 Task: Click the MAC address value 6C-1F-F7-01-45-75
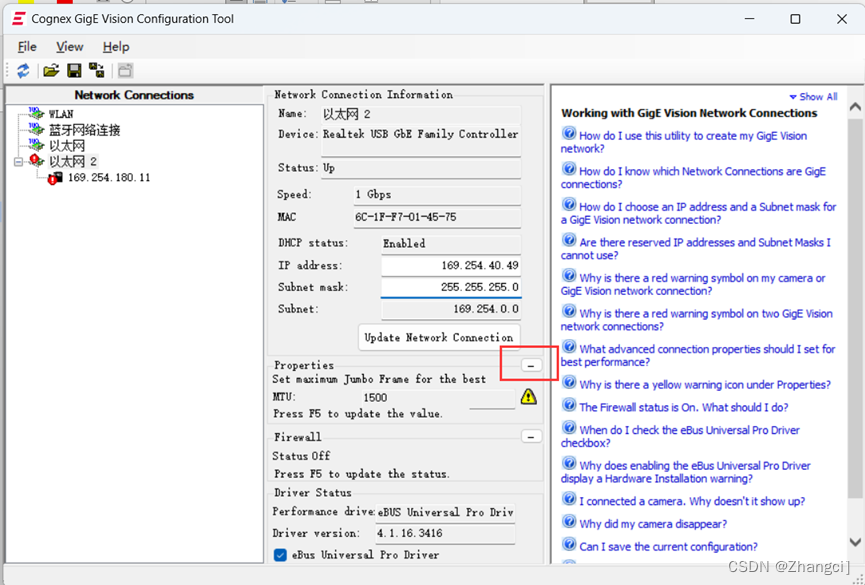[437, 217]
